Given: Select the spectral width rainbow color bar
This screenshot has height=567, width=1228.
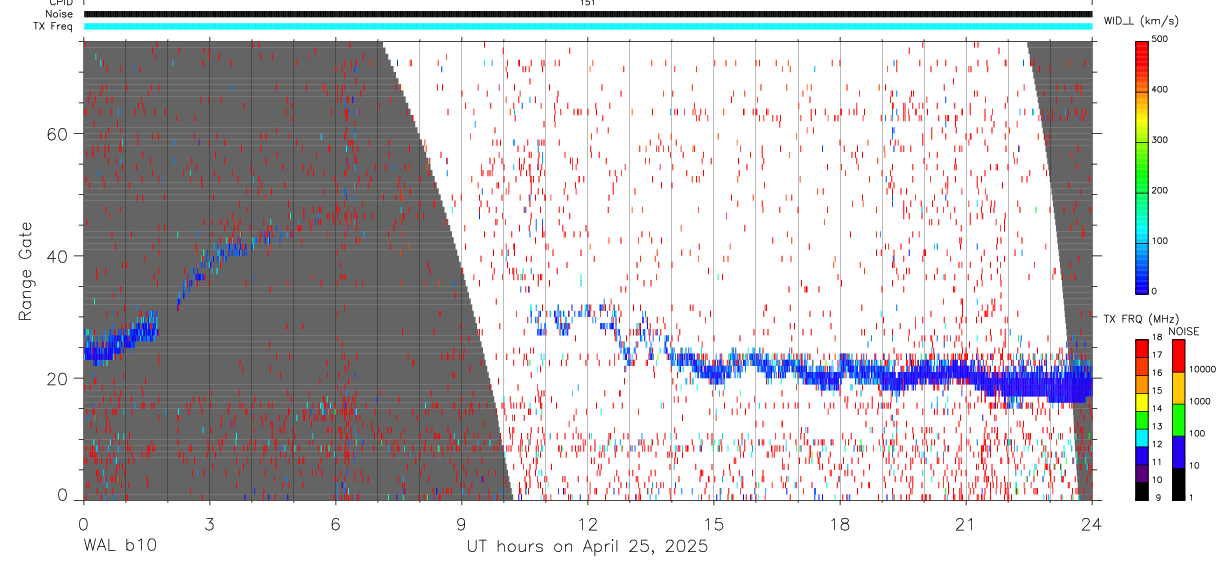Looking at the screenshot, I should (x=1142, y=166).
